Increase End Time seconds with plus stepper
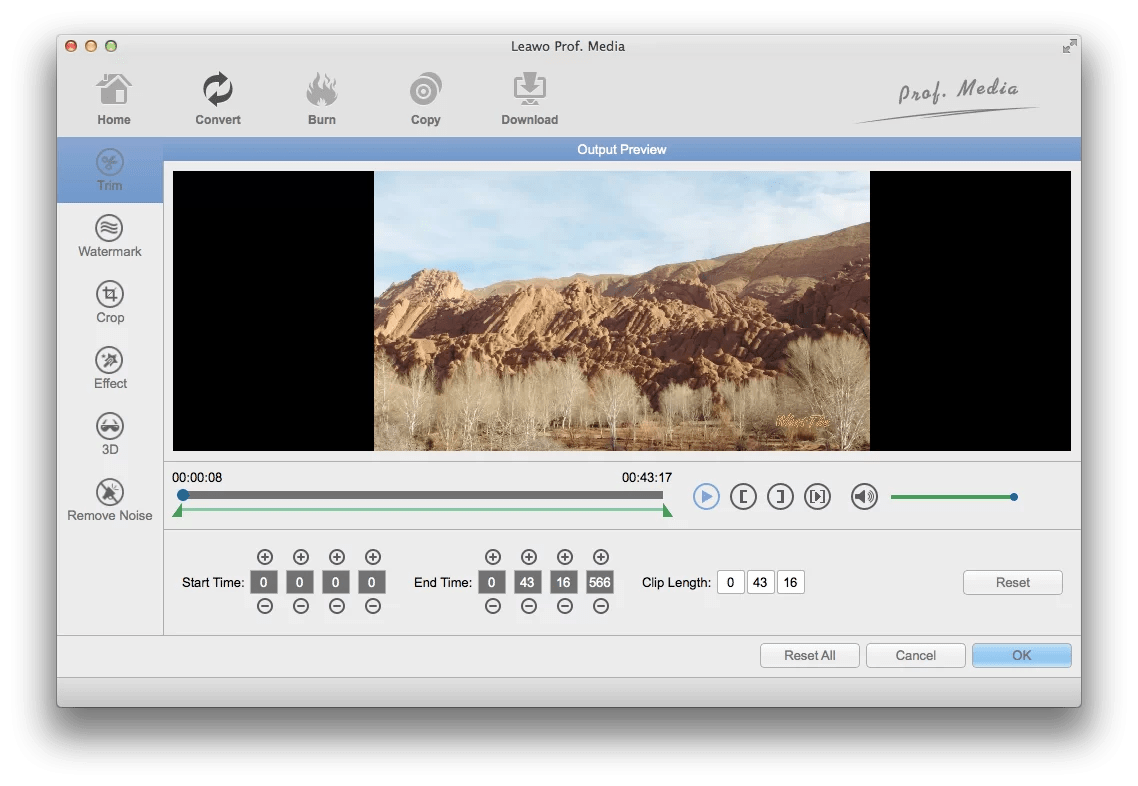 coord(564,557)
